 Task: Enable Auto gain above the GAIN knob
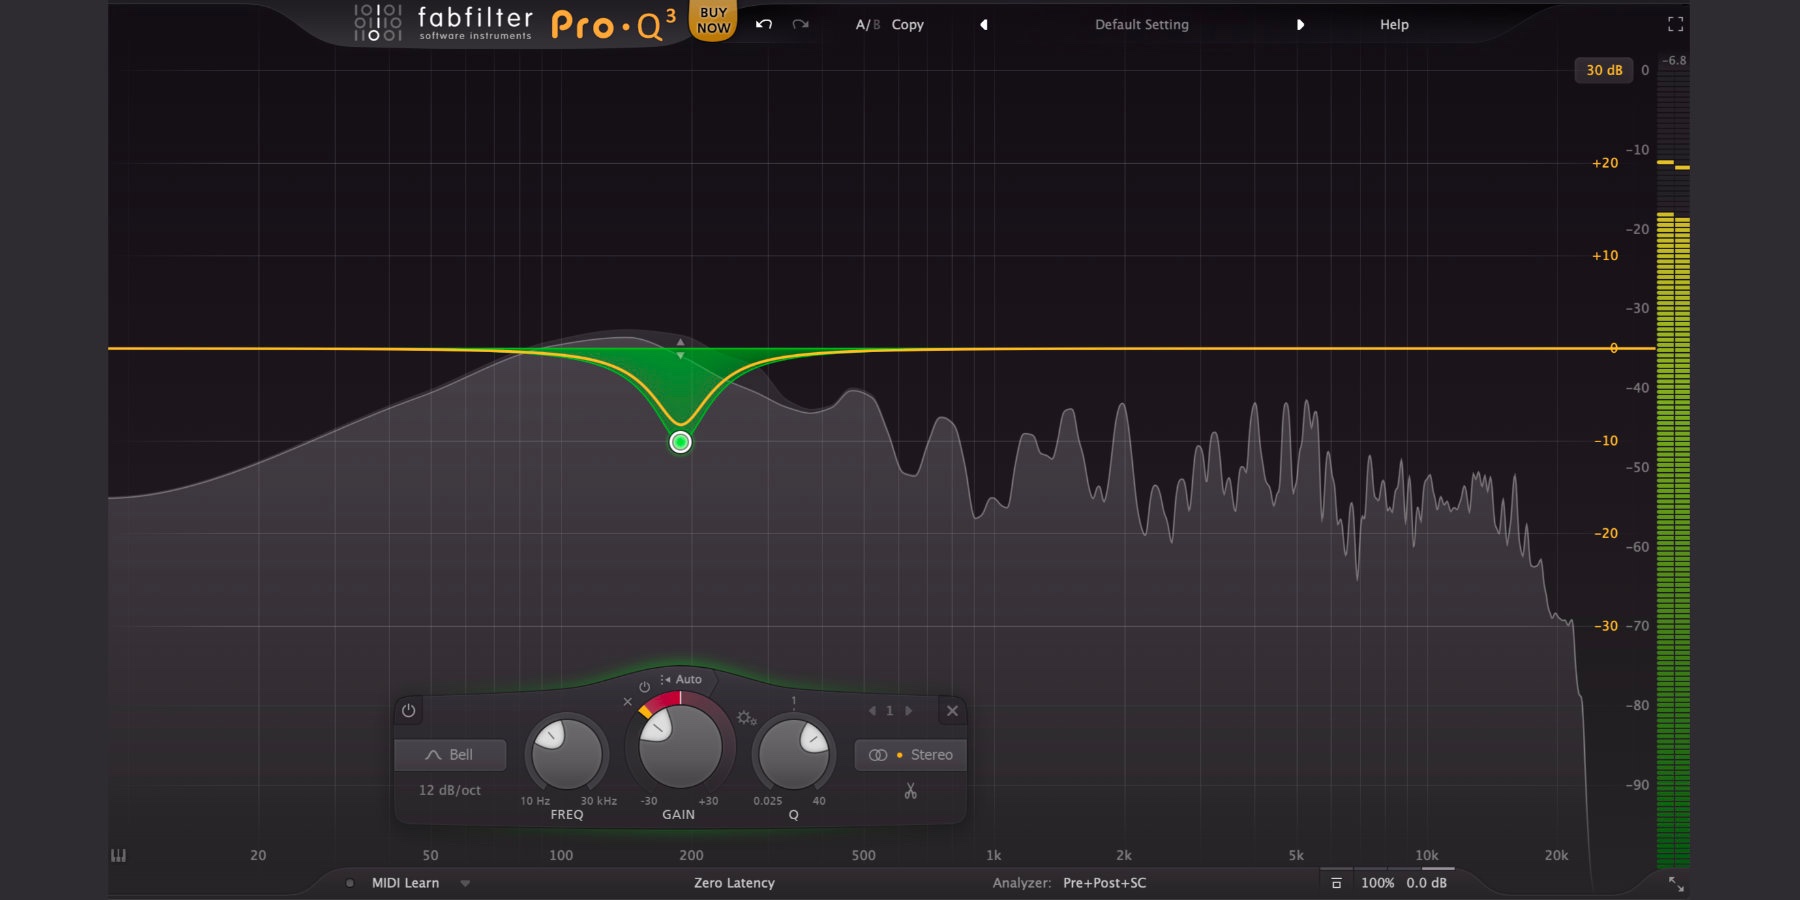686,679
